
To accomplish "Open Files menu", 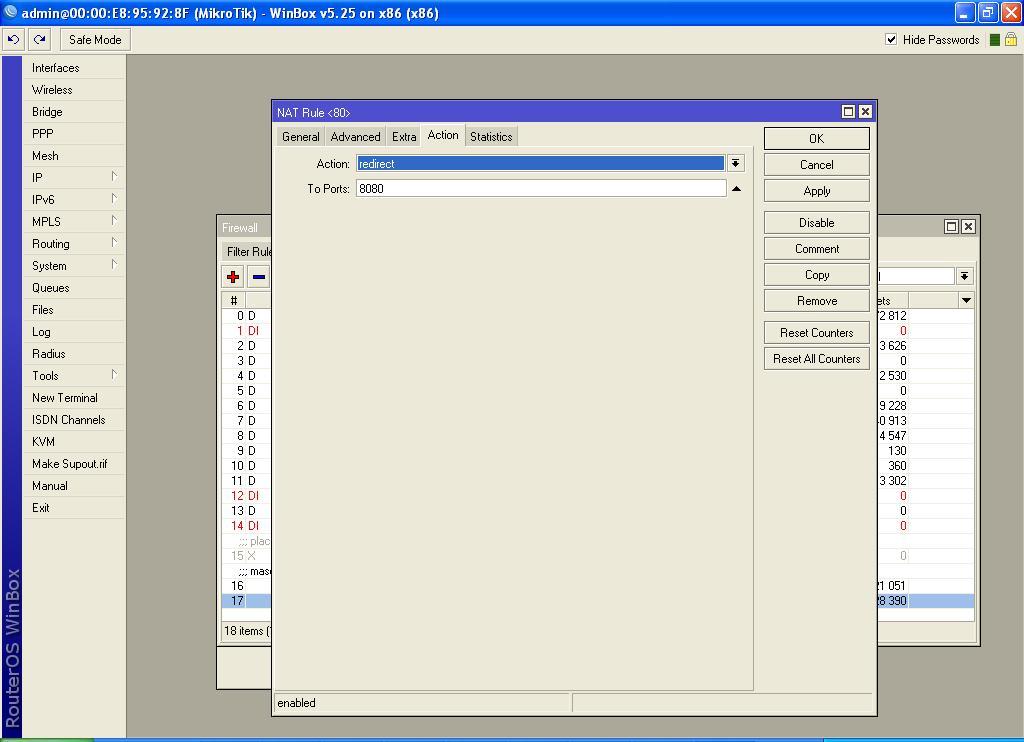I will pyautogui.click(x=73, y=310).
